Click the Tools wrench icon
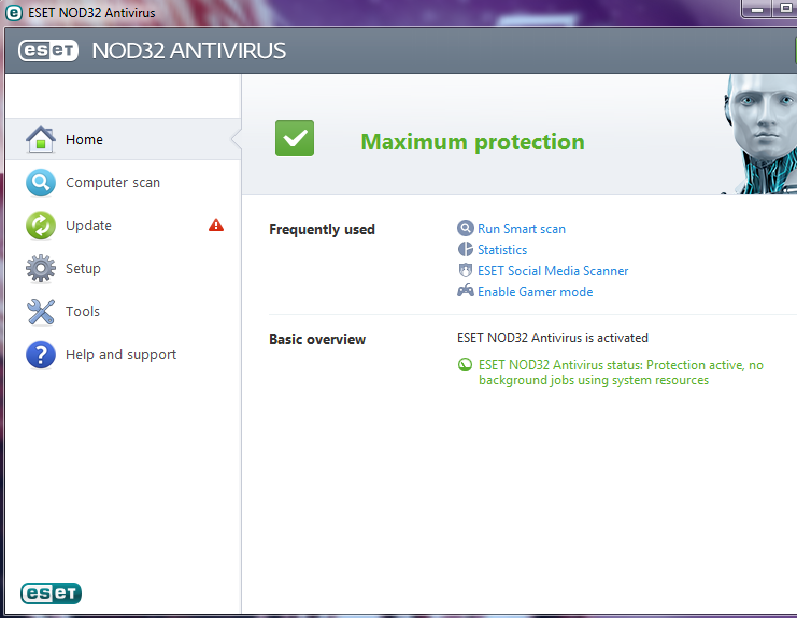The height and width of the screenshot is (618, 797). click(x=41, y=312)
